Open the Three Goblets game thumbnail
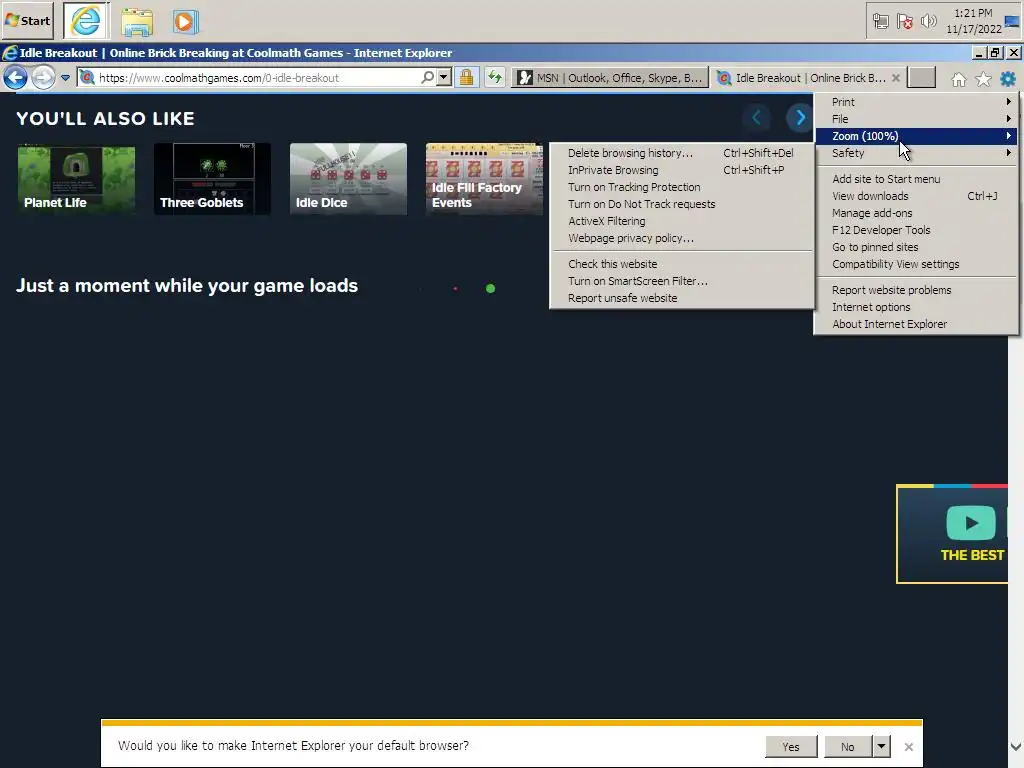This screenshot has height=768, width=1024. coord(212,179)
